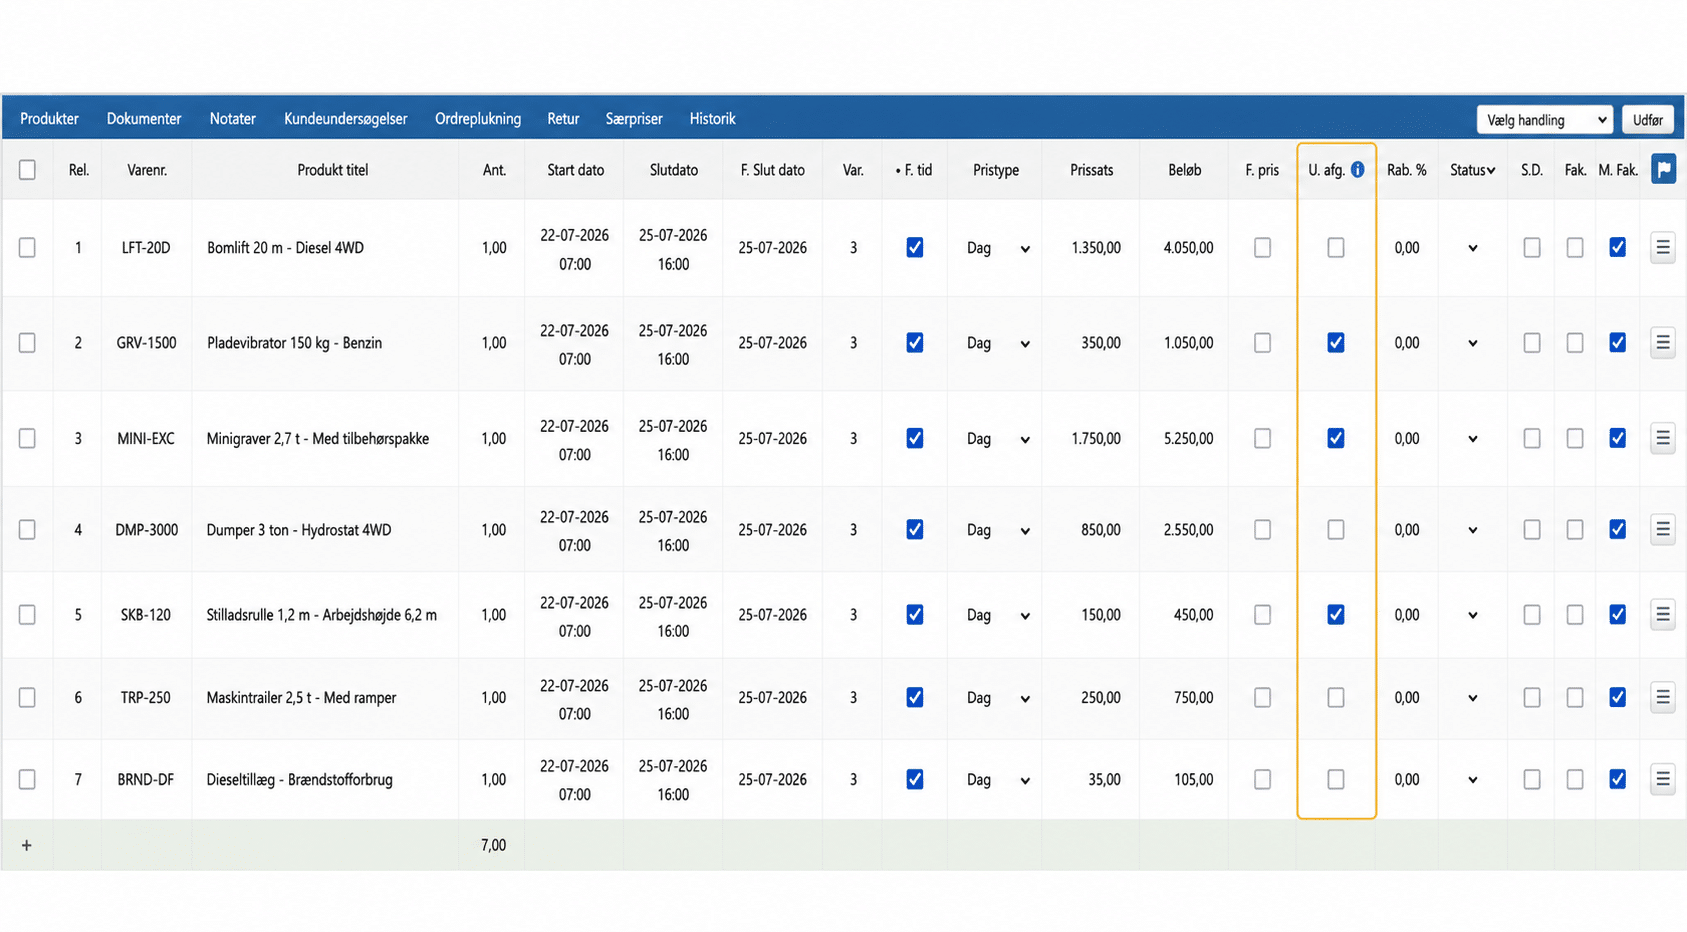The image size is (1687, 932).
Task: Click the blue flag icon in header
Action: tap(1663, 169)
